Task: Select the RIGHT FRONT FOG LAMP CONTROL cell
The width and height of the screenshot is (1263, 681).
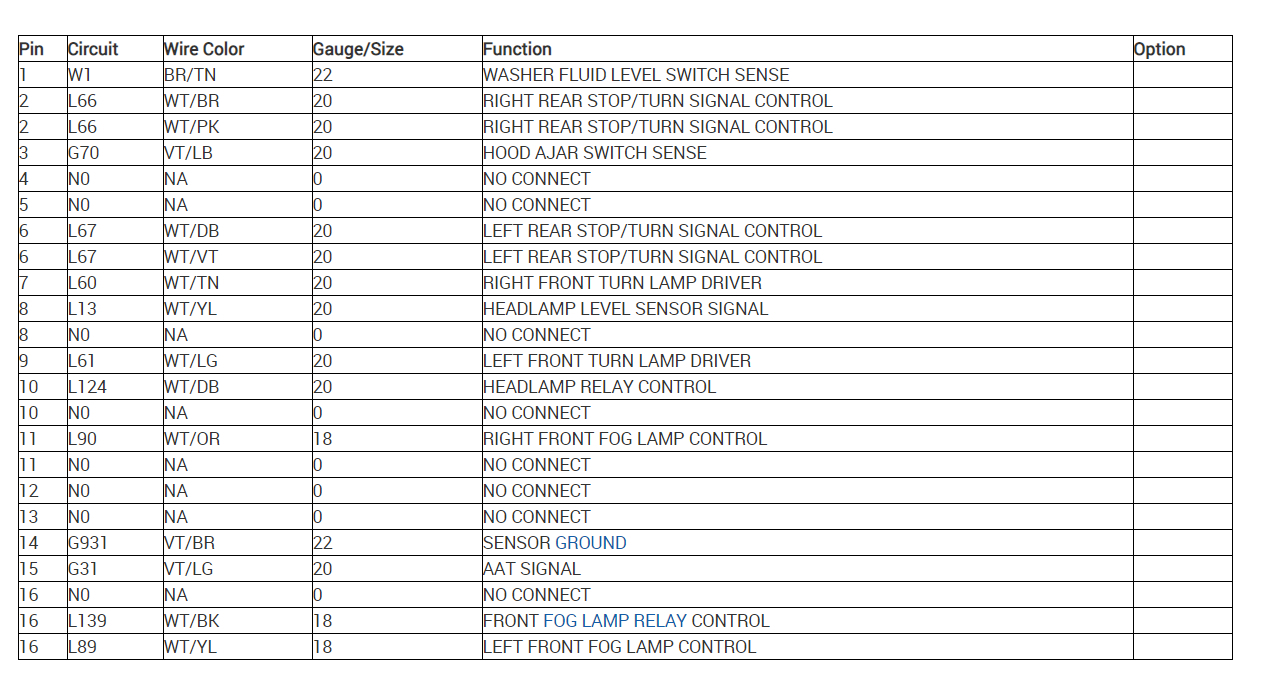Action: click(625, 439)
